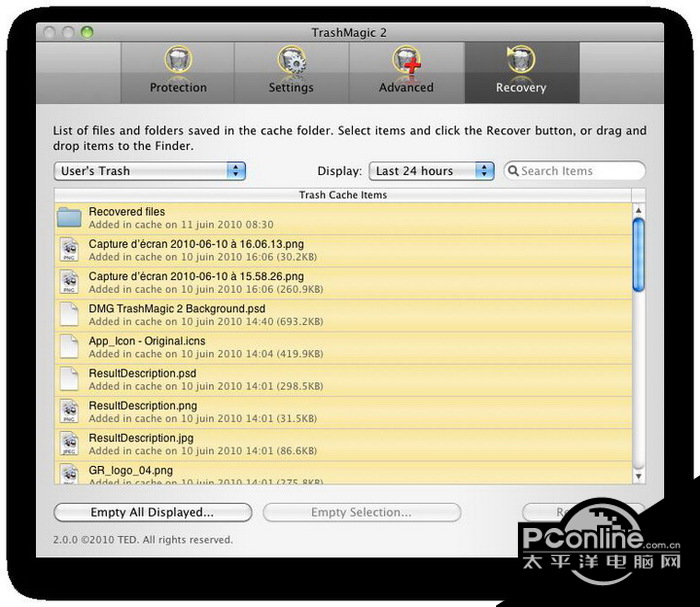The width and height of the screenshot is (700, 607).
Task: Open the Protection trash can icon
Action: pyautogui.click(x=178, y=60)
